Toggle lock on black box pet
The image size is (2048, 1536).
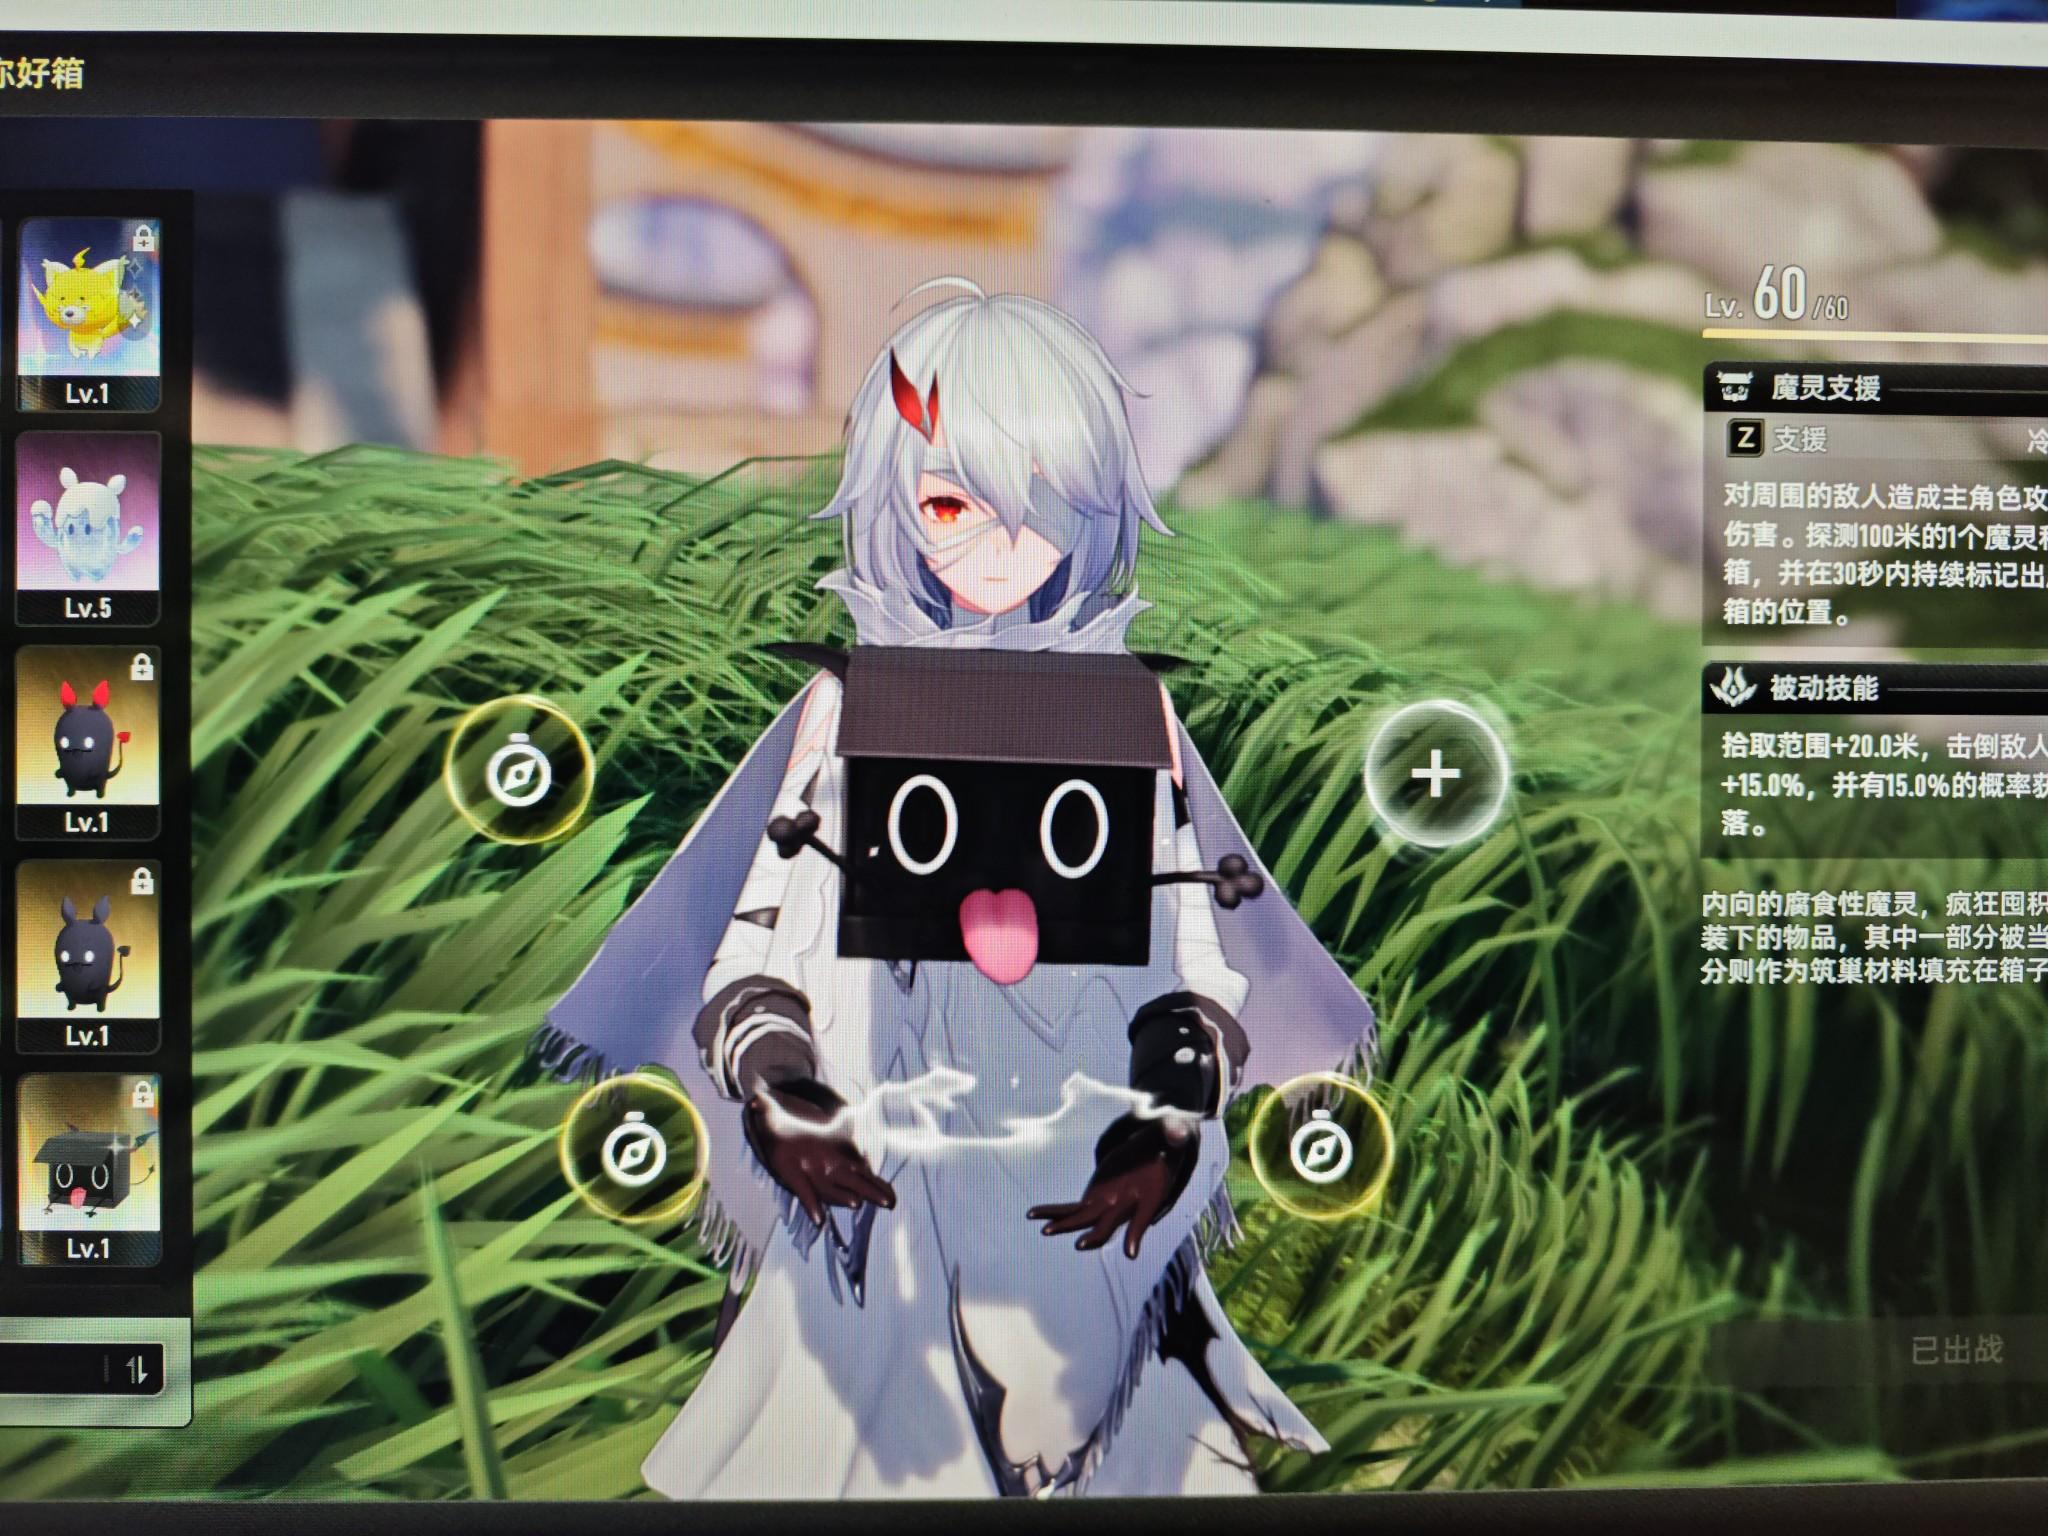tap(142, 1095)
